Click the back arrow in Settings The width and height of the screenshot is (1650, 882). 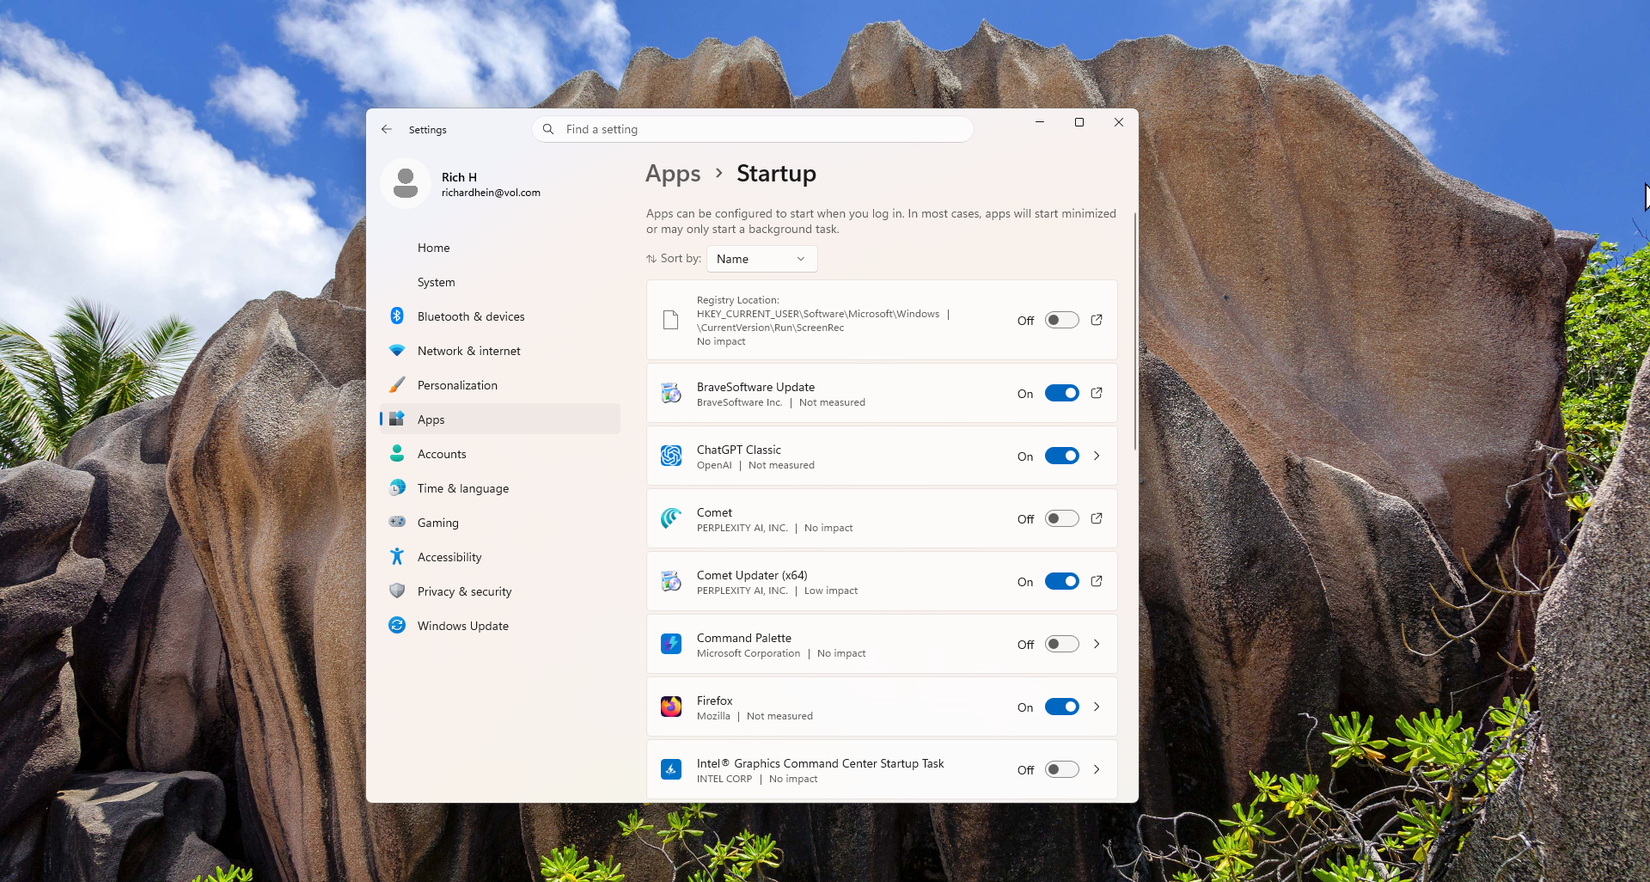tap(387, 129)
